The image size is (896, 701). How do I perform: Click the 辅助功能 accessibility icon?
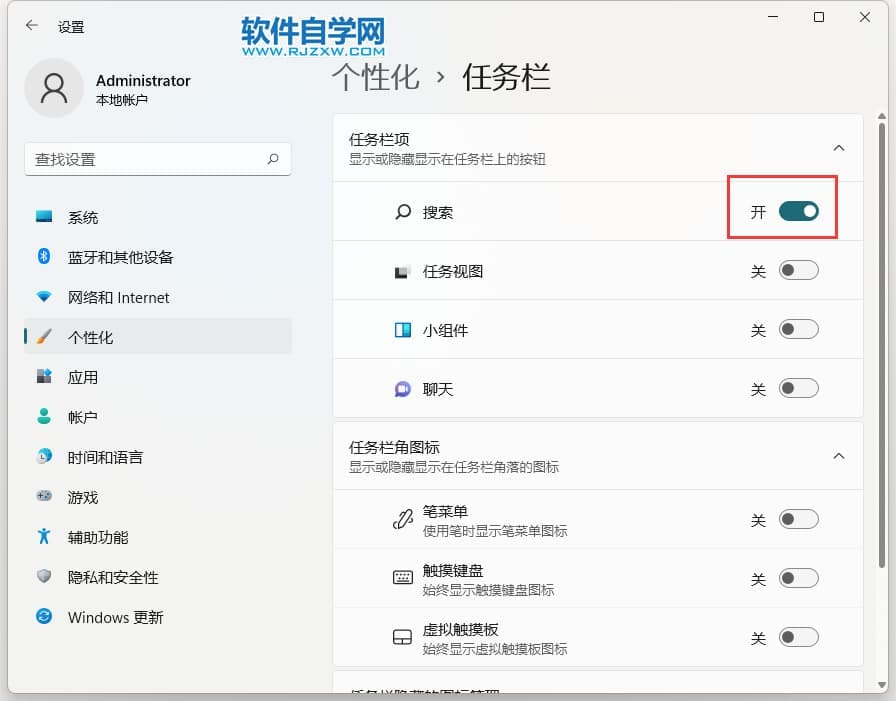tap(44, 537)
